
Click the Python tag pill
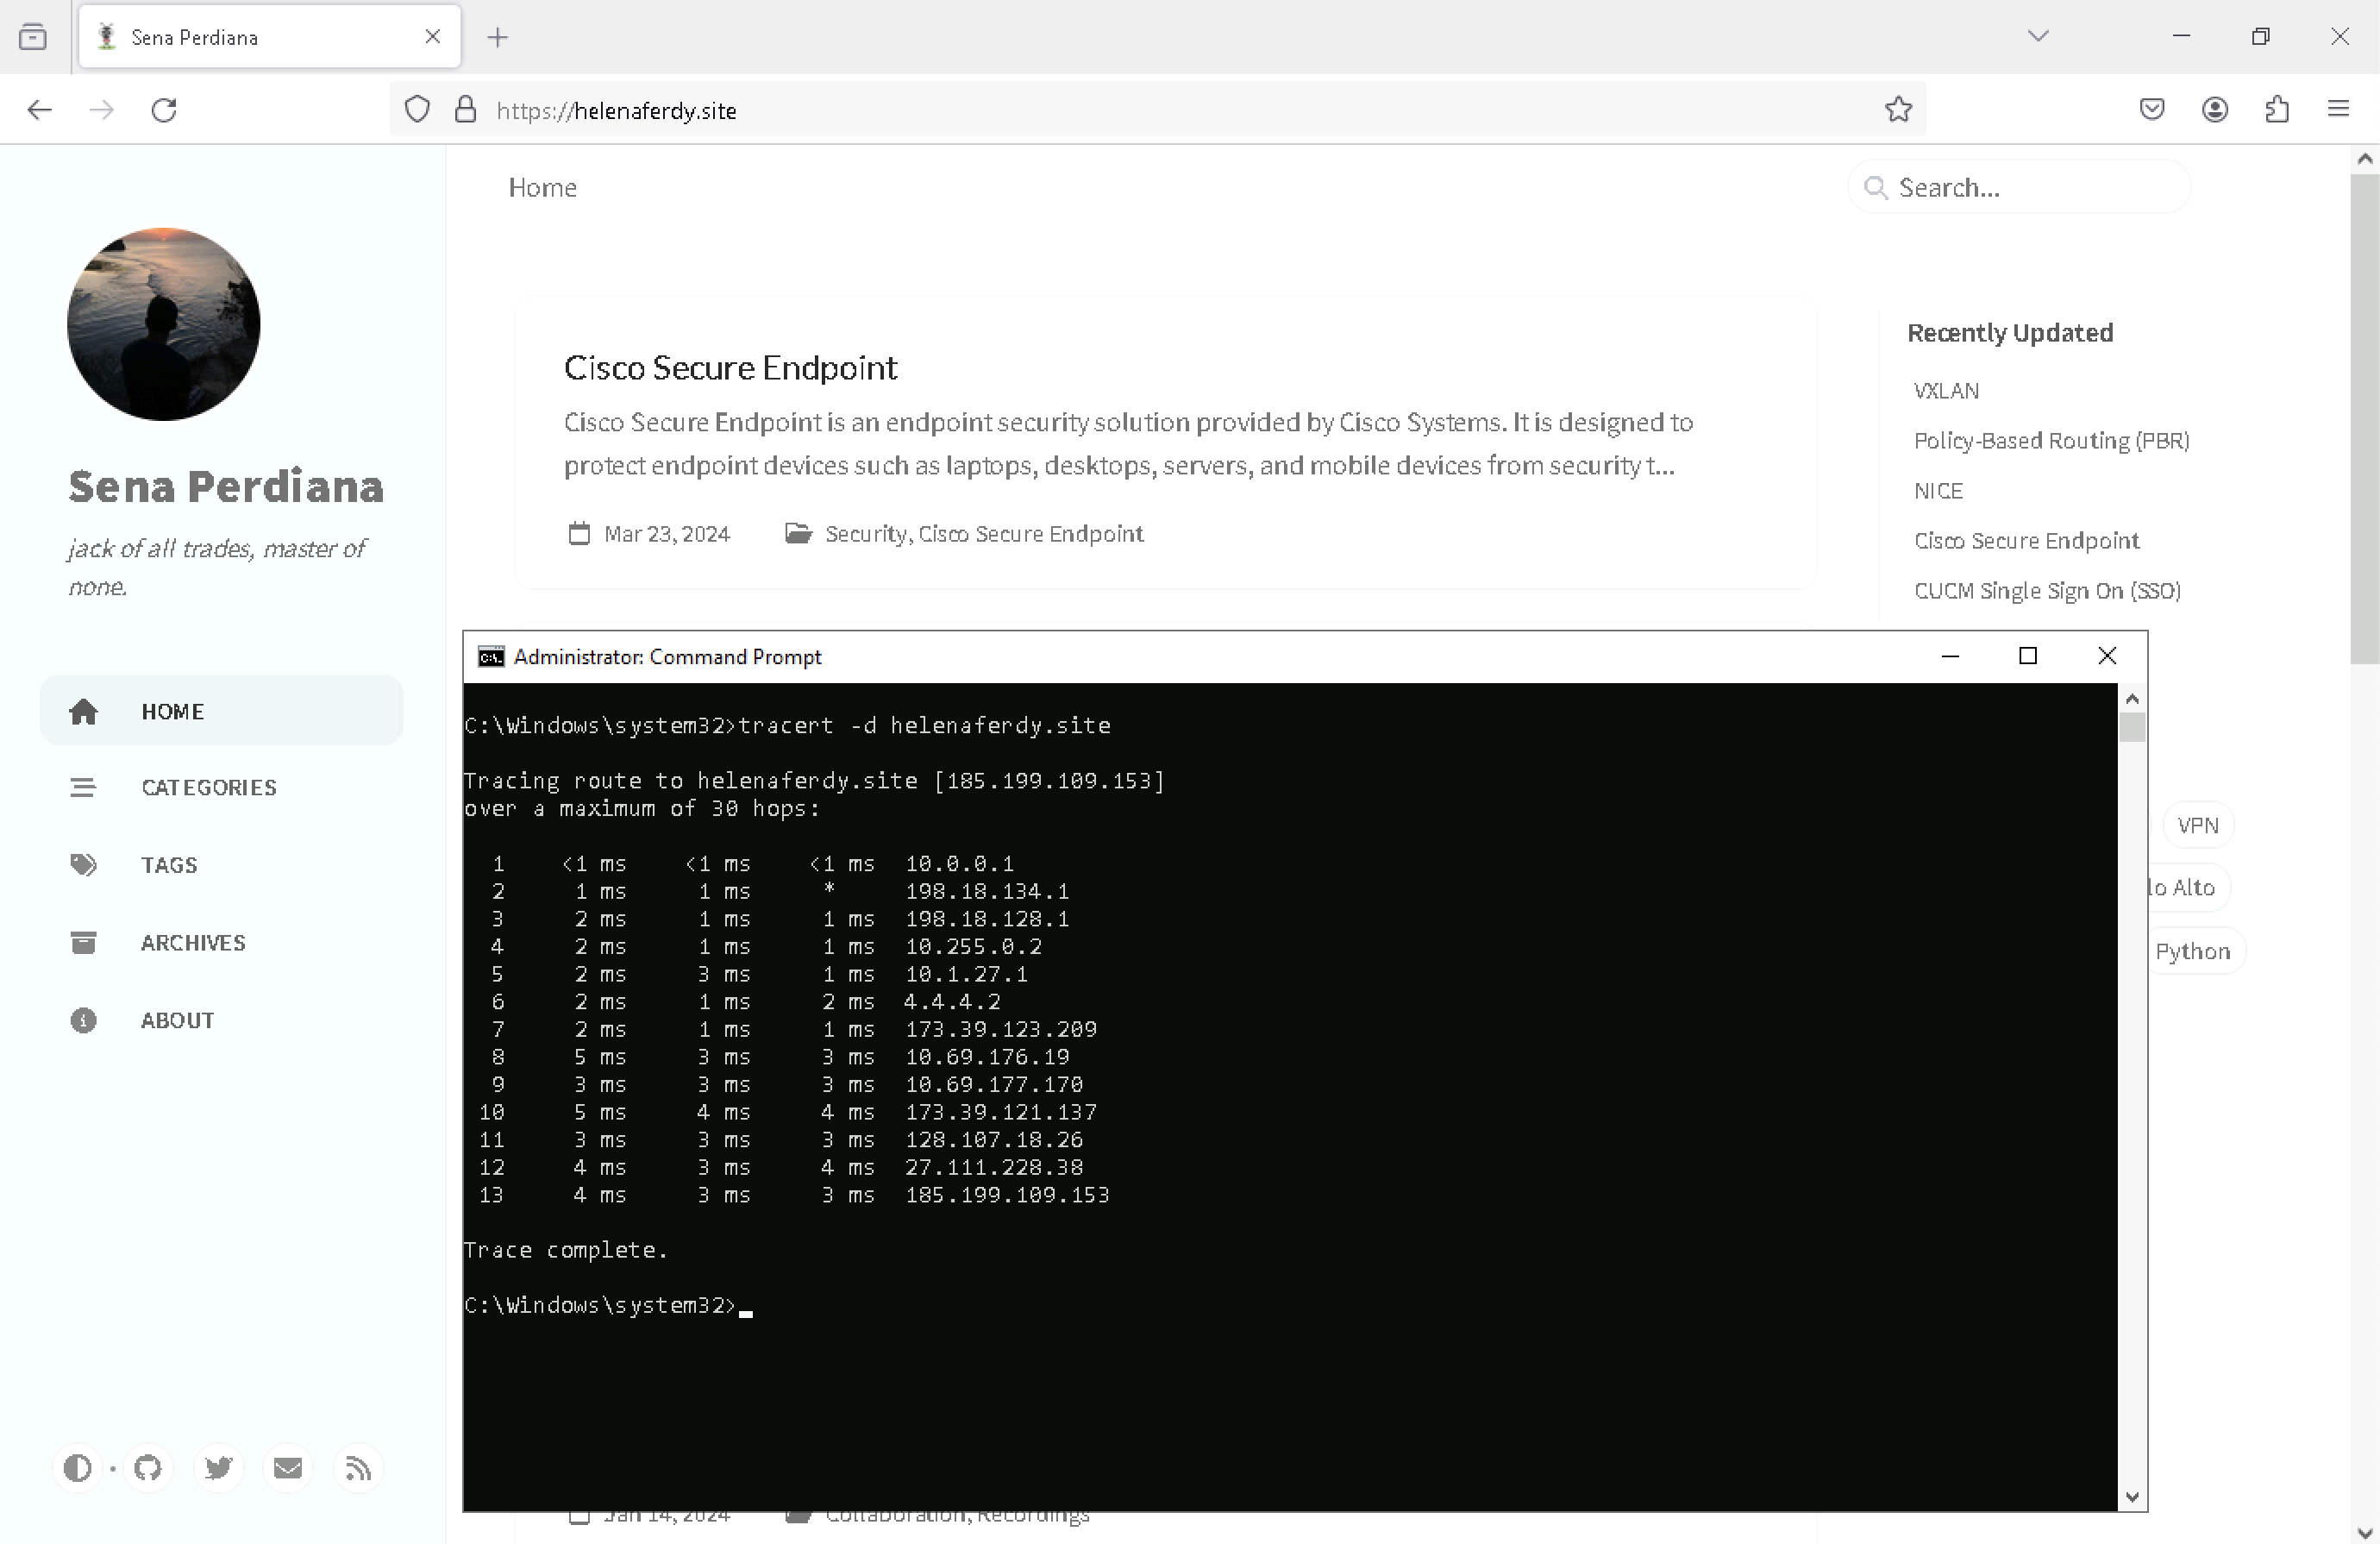tap(2192, 951)
